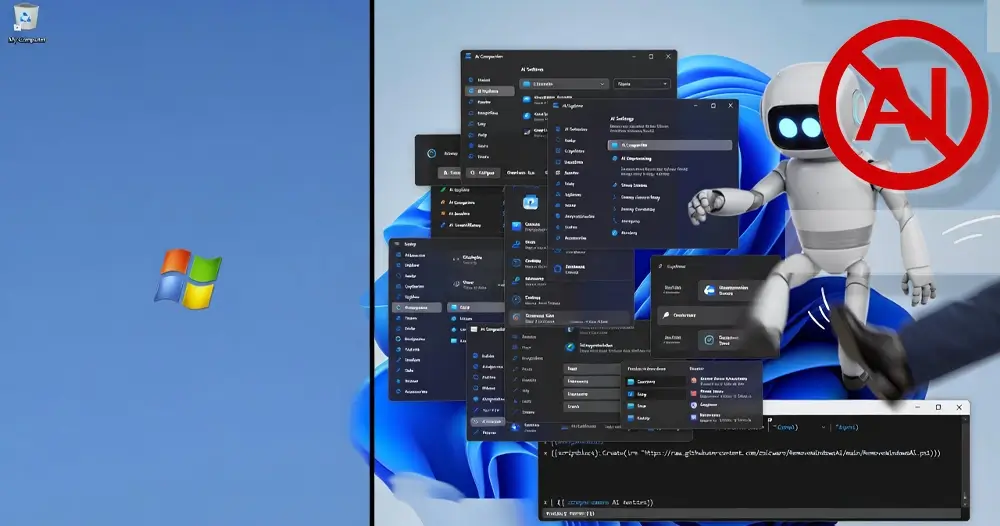
Task: Select the highlighted sidebar item in the rear AI Companion window
Action: (490, 91)
